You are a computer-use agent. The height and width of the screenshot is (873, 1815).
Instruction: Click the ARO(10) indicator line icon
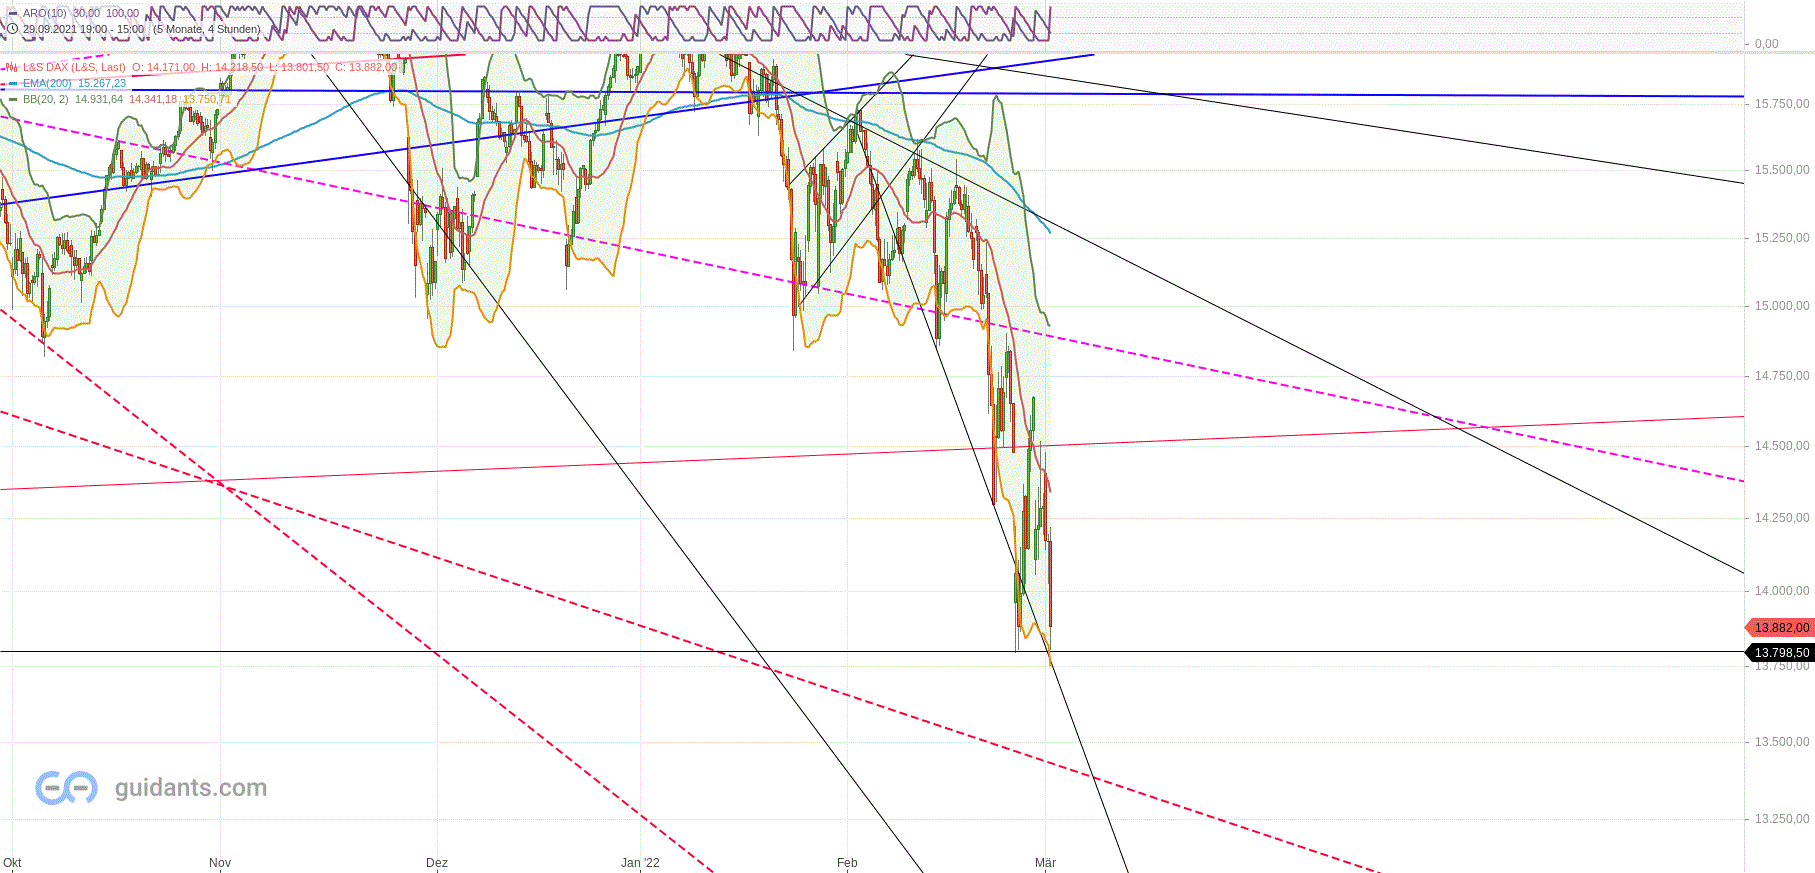pyautogui.click(x=12, y=13)
